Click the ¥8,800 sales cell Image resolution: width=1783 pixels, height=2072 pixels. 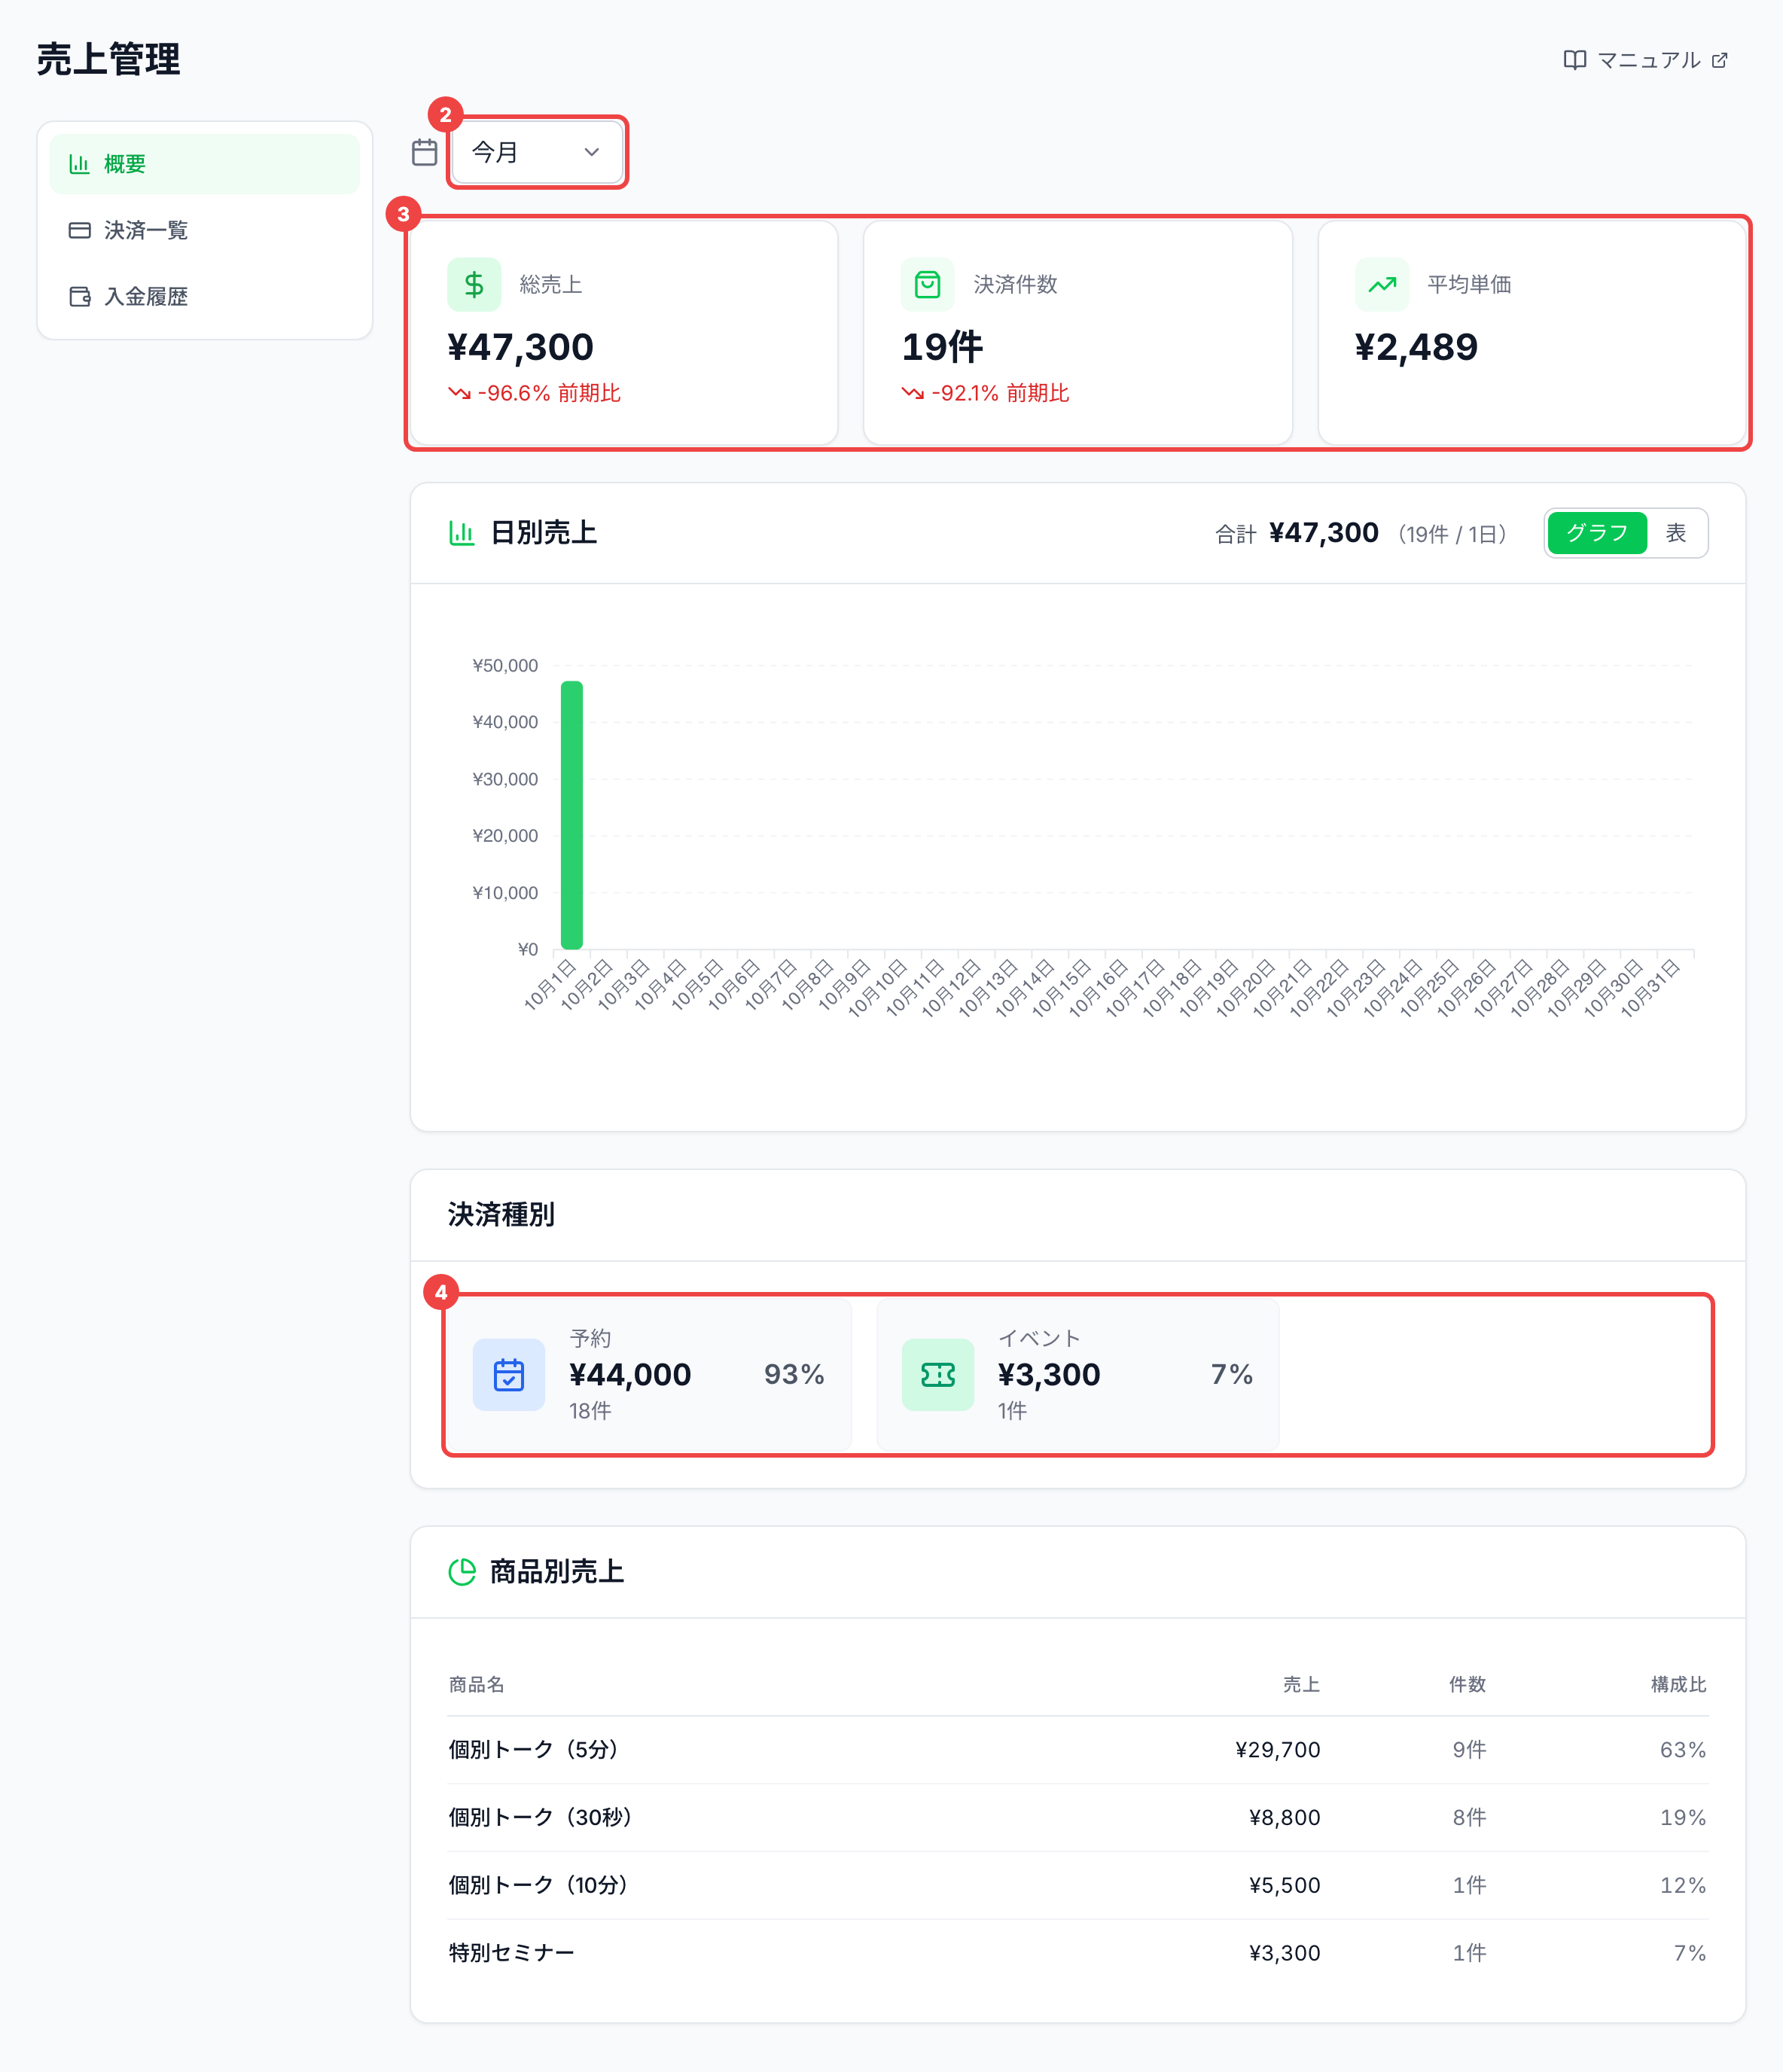(x=1284, y=1818)
